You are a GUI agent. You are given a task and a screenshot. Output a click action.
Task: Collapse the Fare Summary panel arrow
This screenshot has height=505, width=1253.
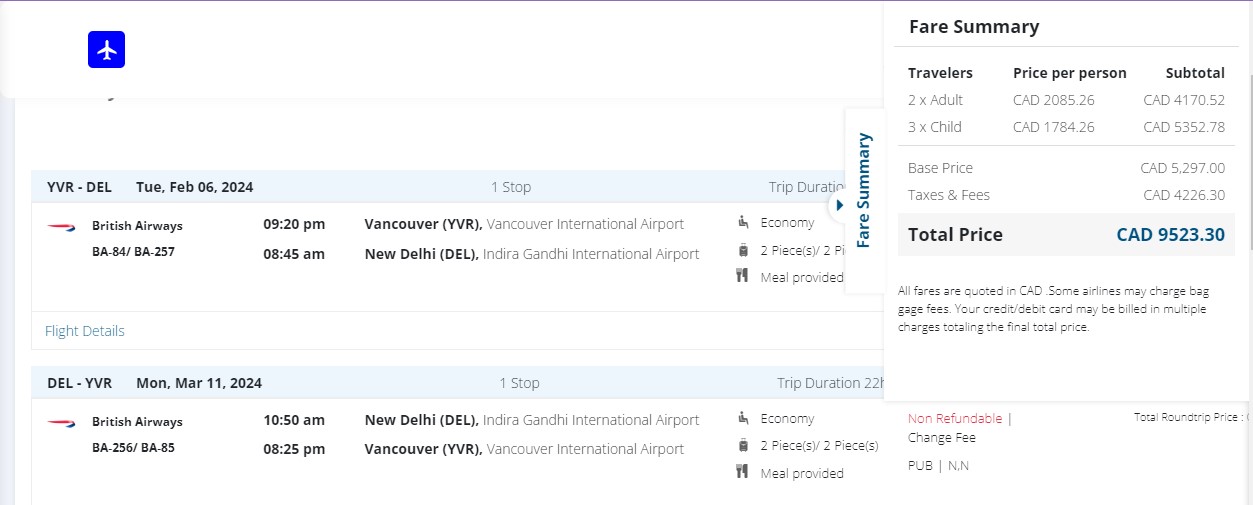(x=839, y=205)
